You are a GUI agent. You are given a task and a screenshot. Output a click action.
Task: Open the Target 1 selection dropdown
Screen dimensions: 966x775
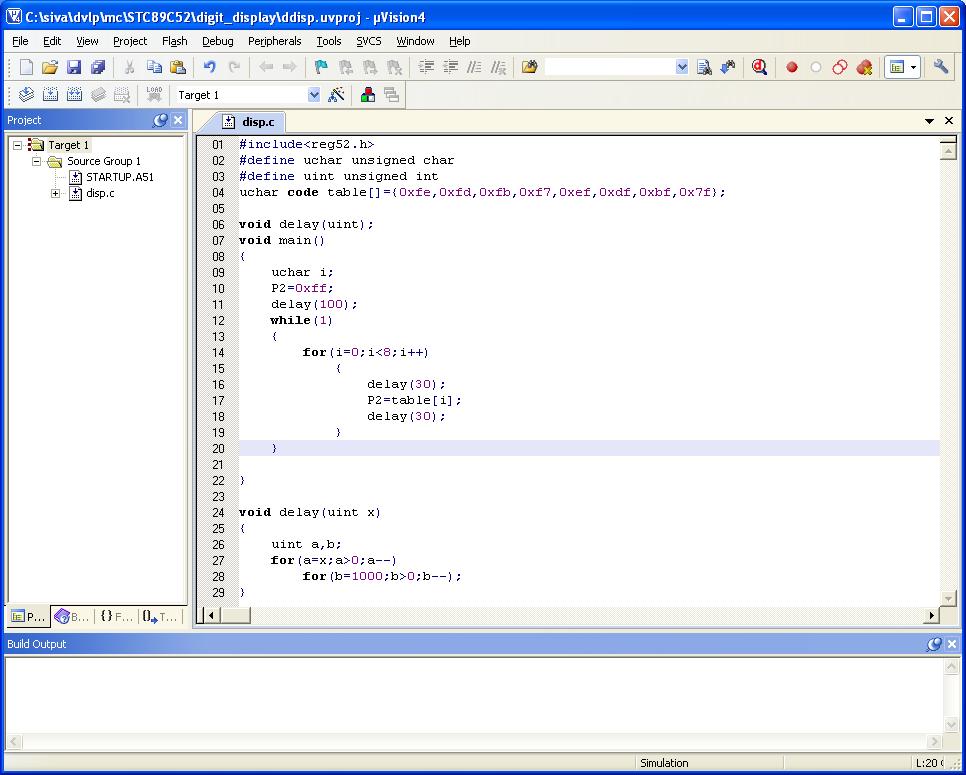point(313,94)
